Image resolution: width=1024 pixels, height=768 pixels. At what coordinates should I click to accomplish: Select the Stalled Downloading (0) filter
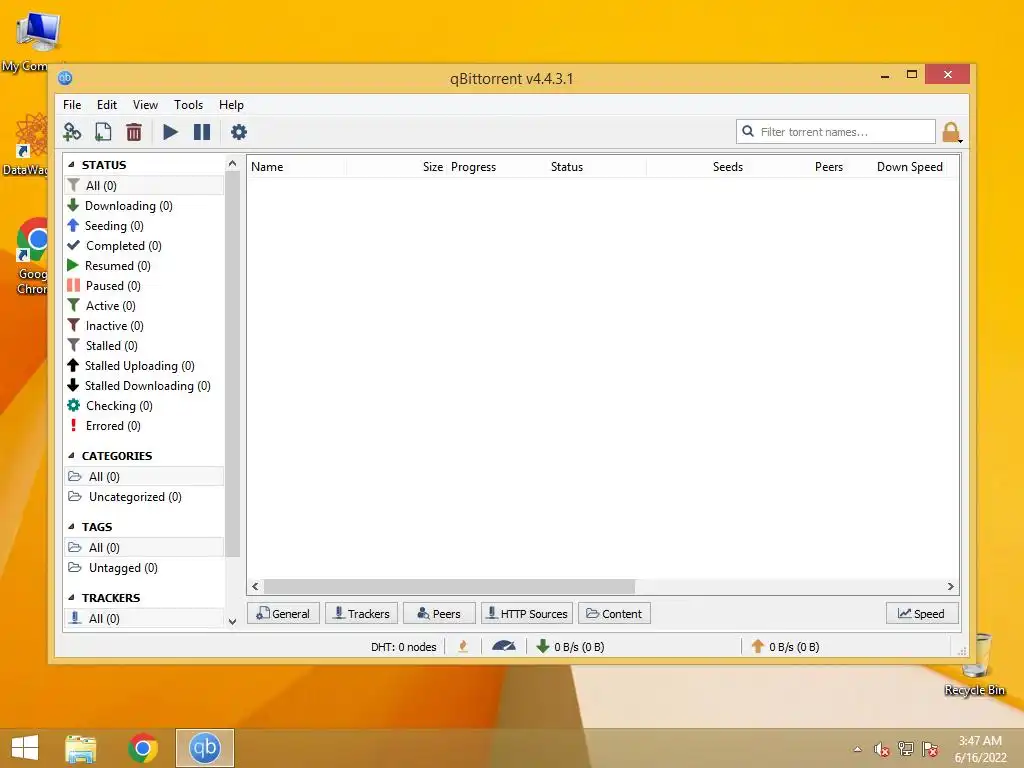tap(144, 386)
